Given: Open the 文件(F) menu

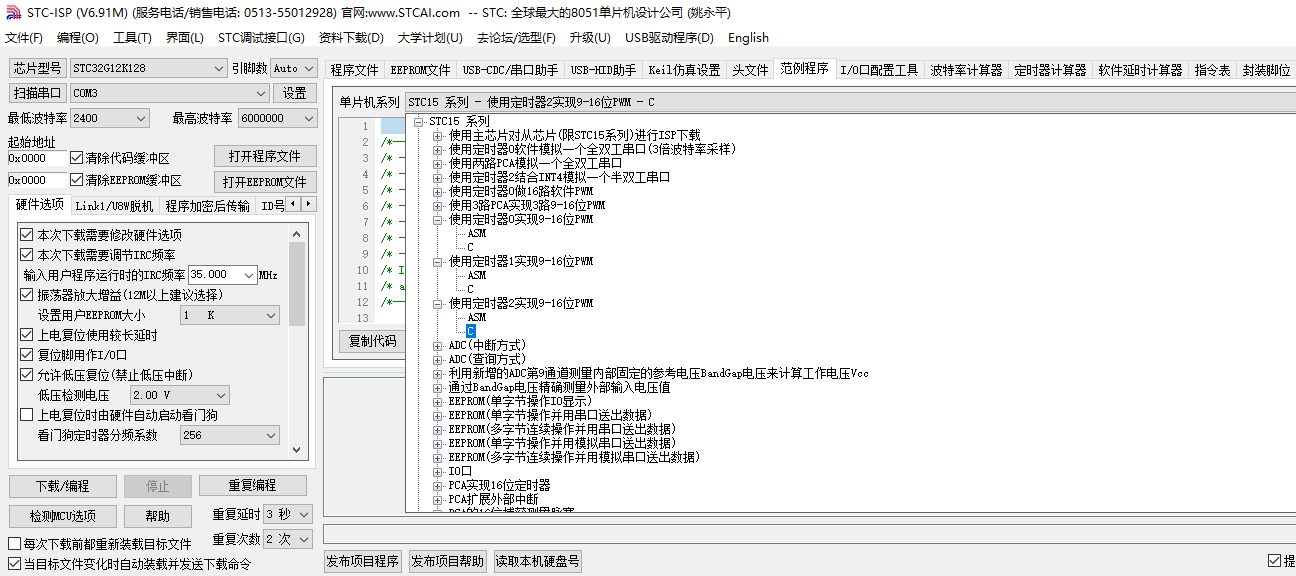Looking at the screenshot, I should pyautogui.click(x=24, y=38).
